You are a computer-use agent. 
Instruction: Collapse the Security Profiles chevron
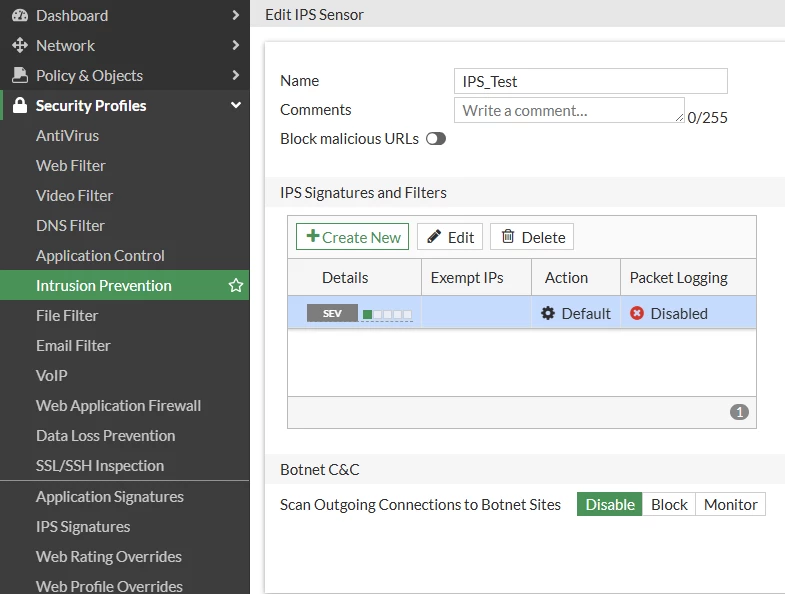236,105
